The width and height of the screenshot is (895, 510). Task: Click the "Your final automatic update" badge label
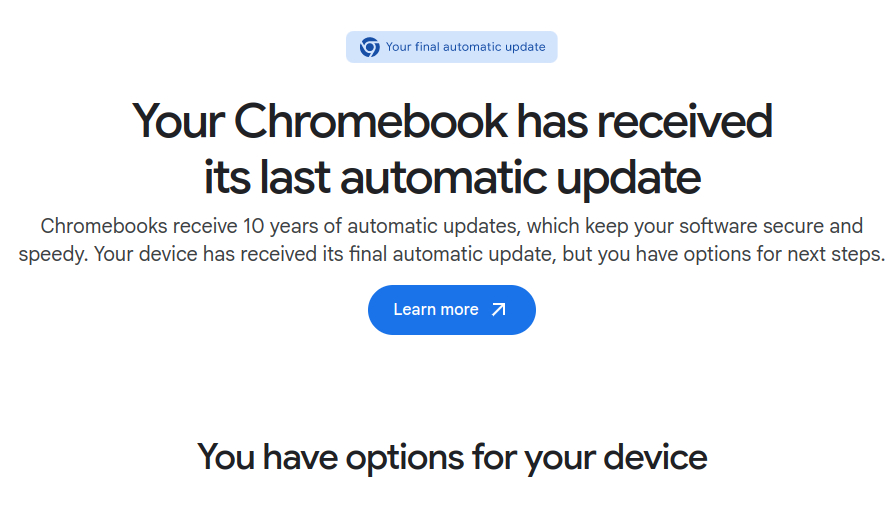coord(465,47)
